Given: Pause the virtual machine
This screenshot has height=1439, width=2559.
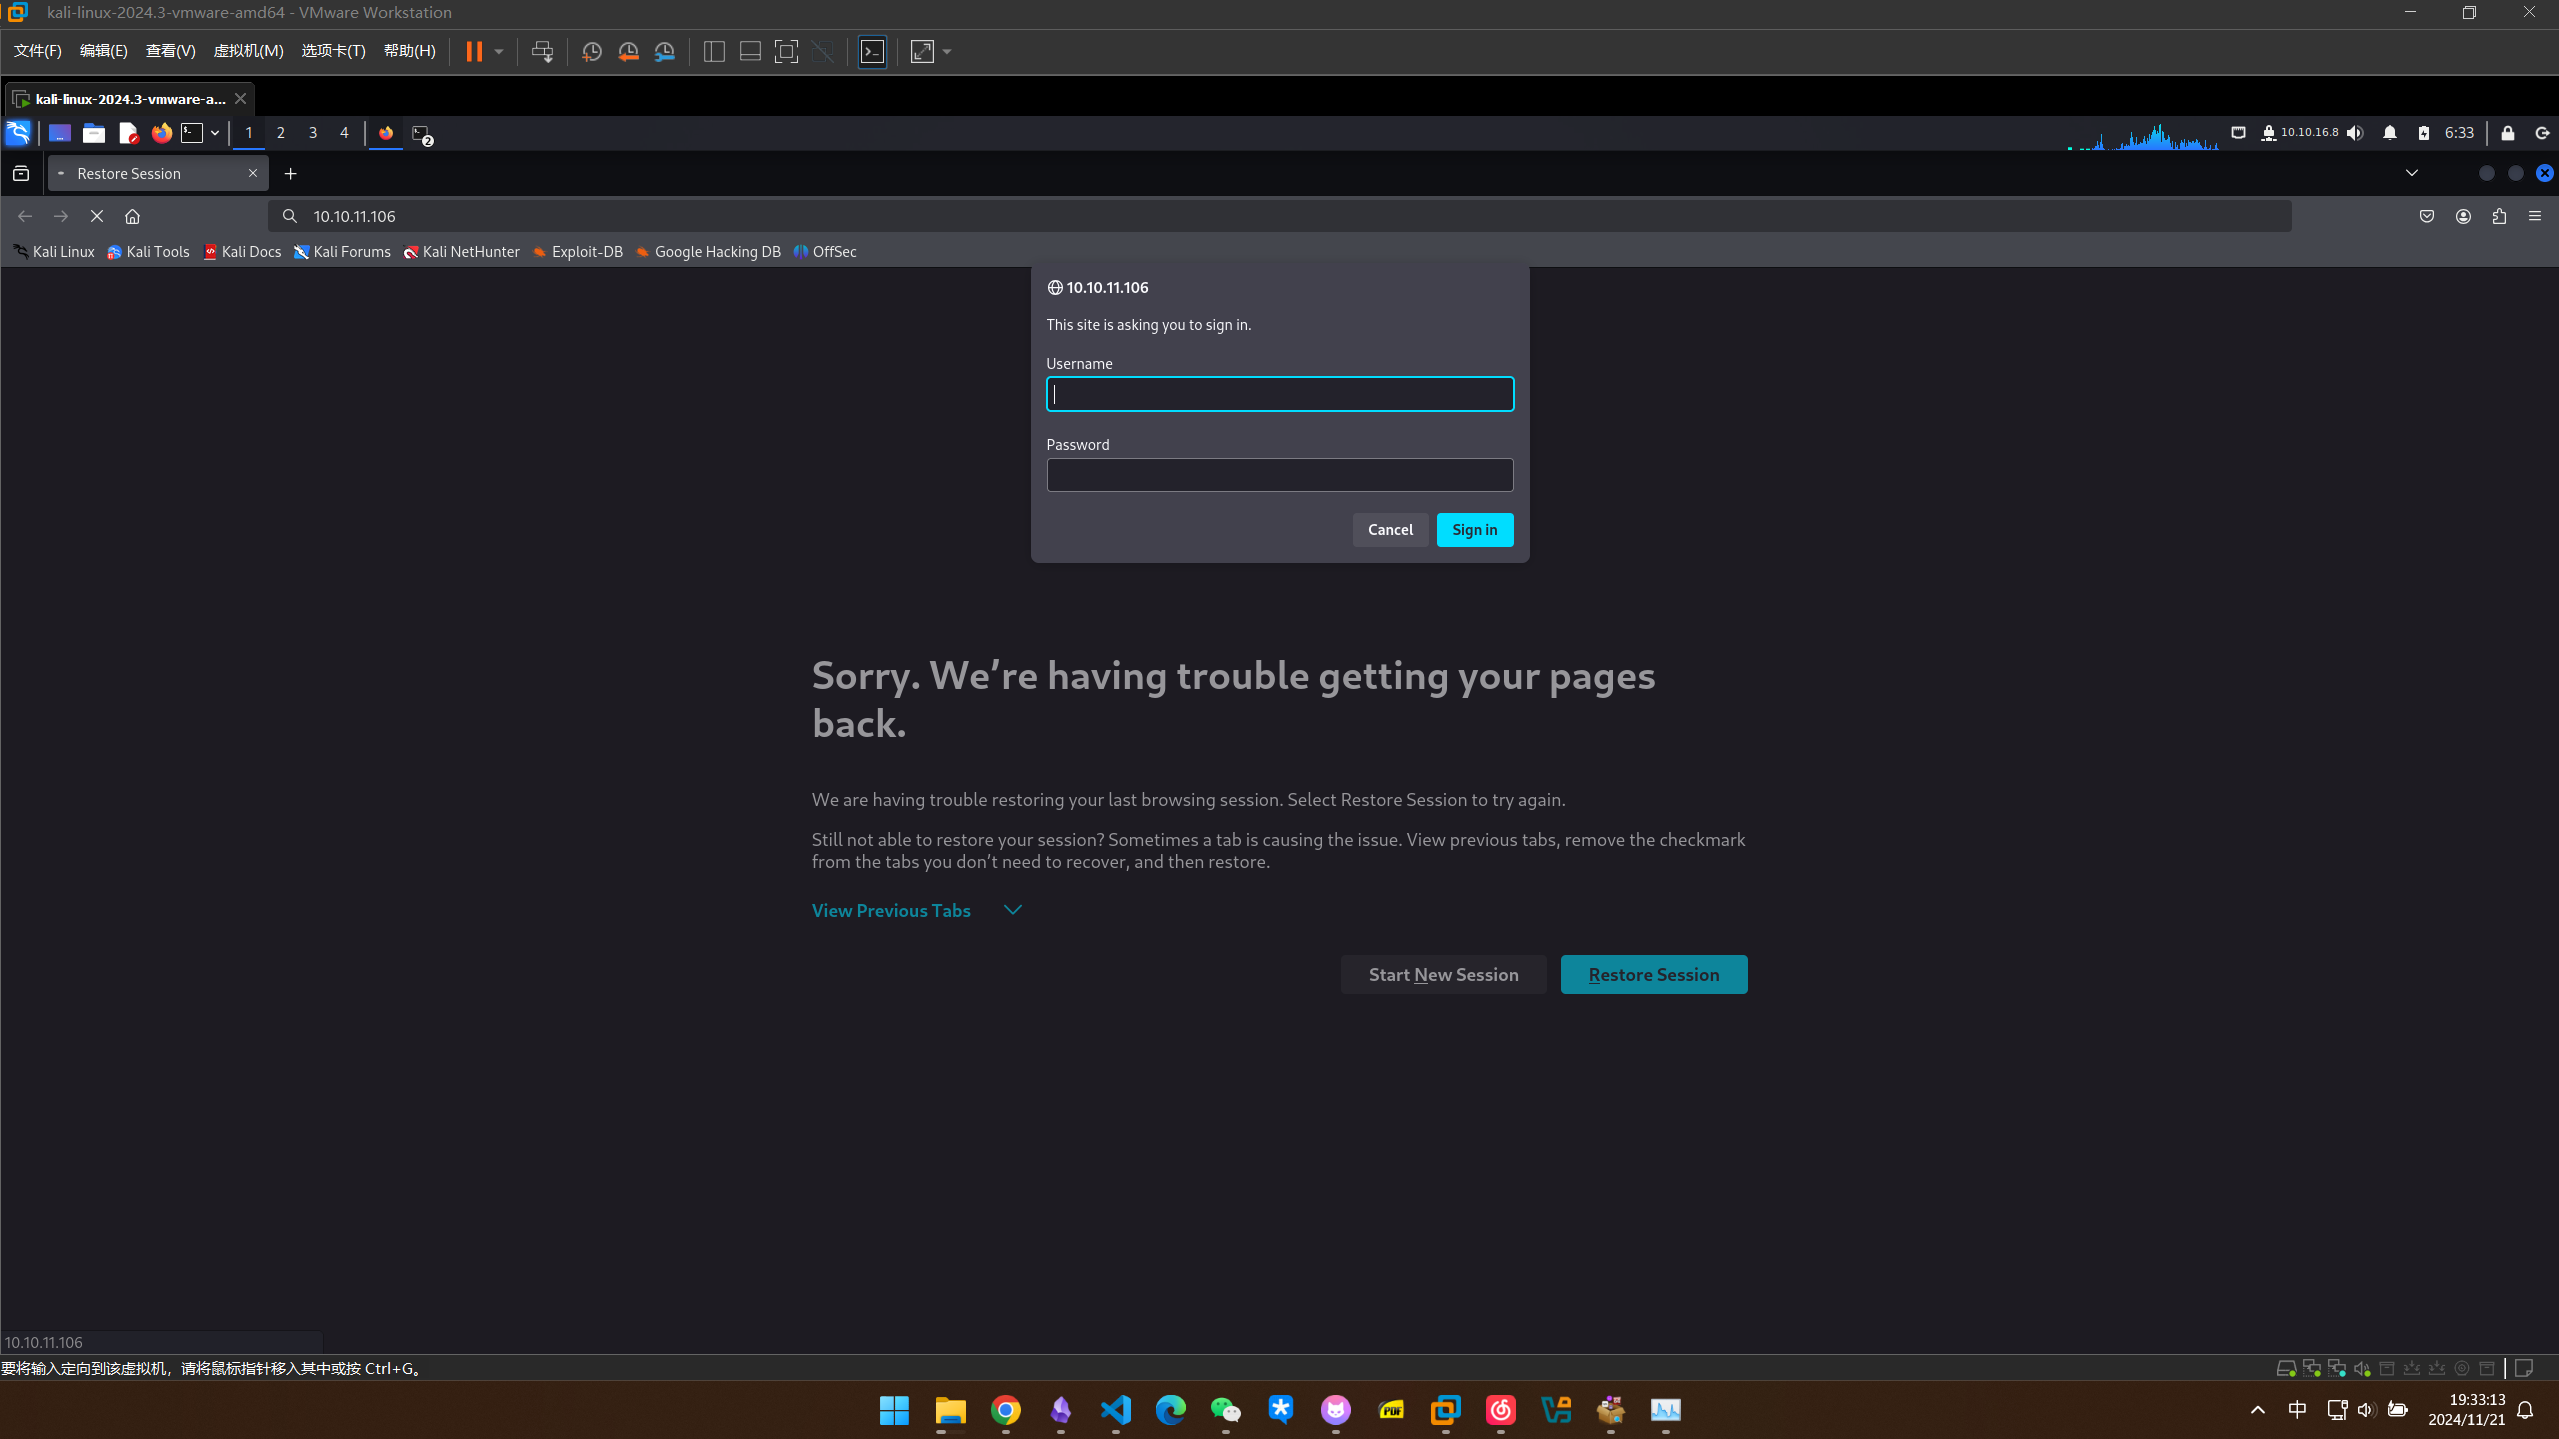Looking at the screenshot, I should [x=474, y=52].
